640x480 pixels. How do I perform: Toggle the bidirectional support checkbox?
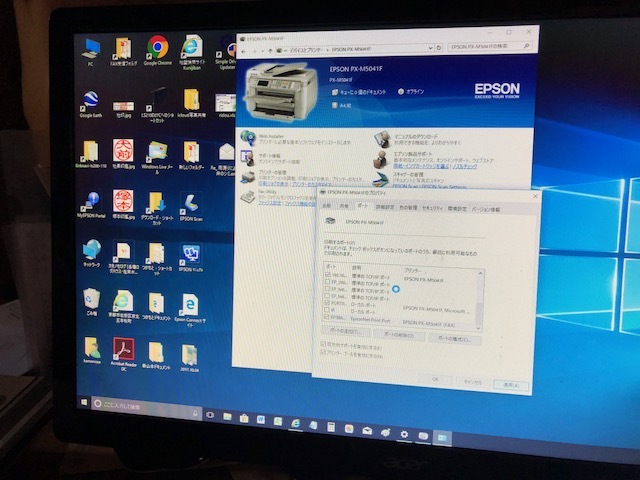(324, 345)
